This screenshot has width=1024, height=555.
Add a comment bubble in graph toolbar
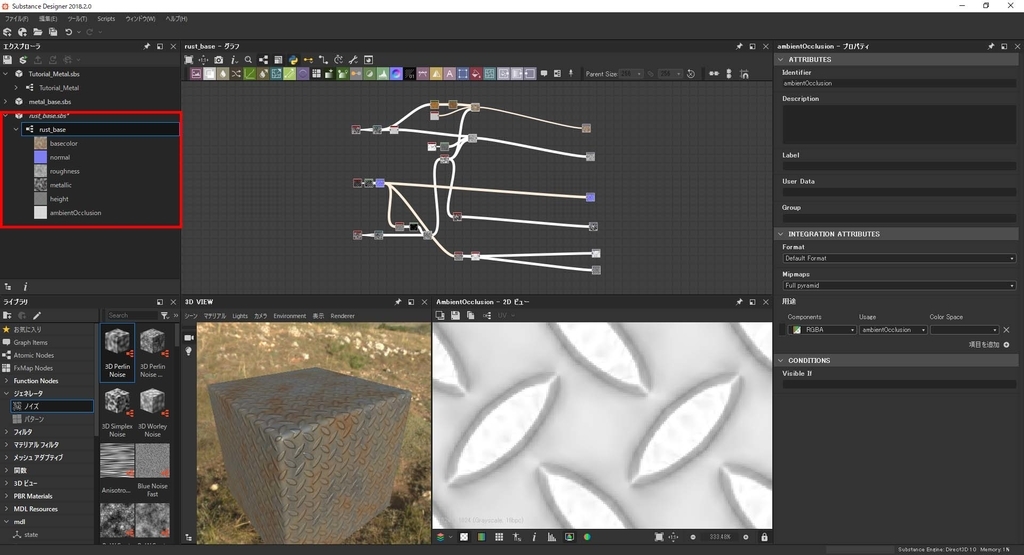tap(543, 74)
